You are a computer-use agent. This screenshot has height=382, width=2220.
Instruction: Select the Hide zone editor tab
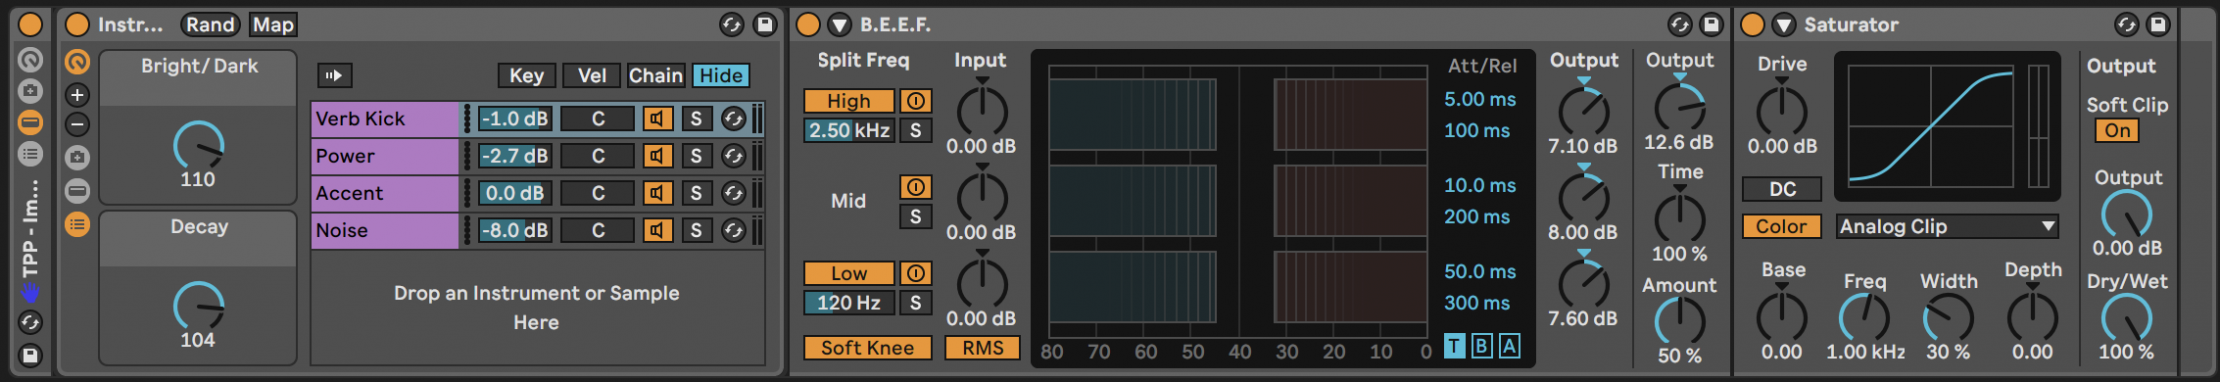[x=721, y=76]
